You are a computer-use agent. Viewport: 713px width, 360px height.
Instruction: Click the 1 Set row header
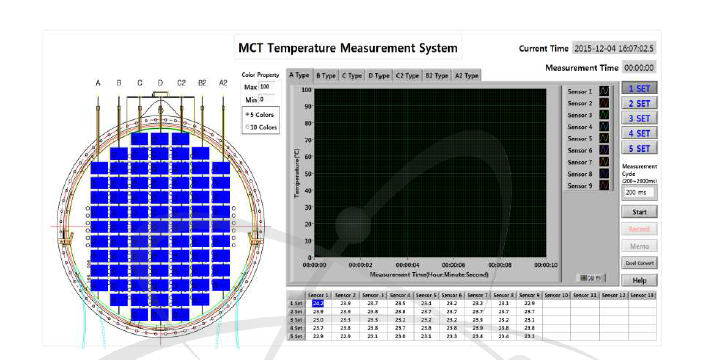tap(295, 303)
